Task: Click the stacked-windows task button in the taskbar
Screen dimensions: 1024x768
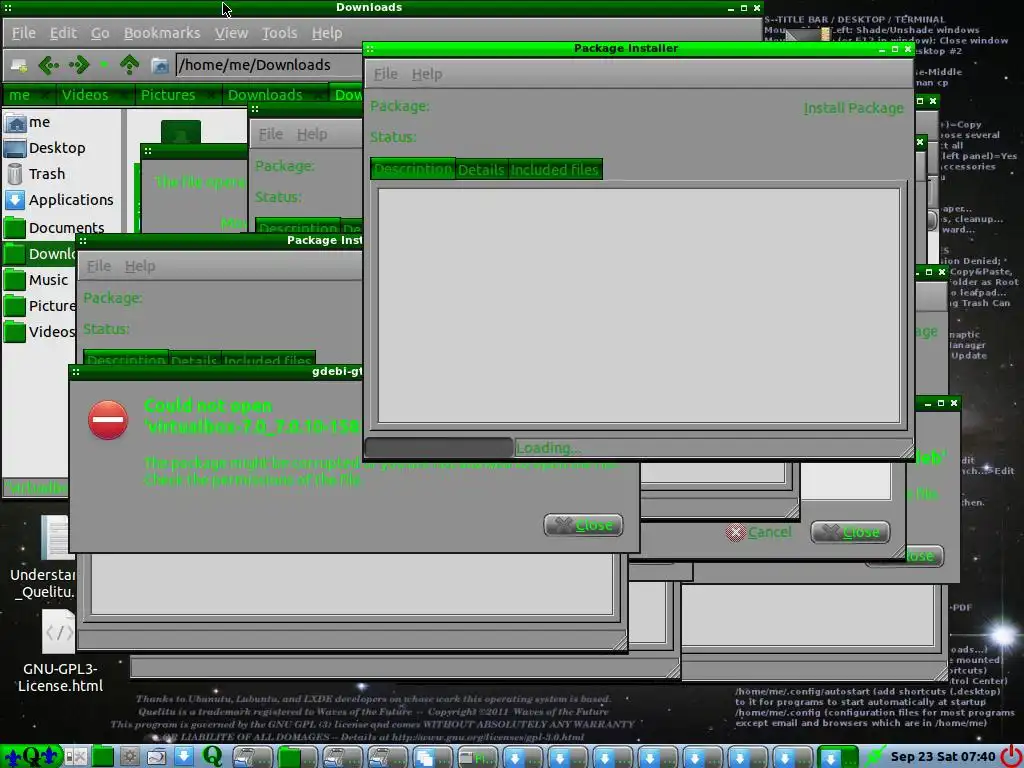Action: [432, 758]
